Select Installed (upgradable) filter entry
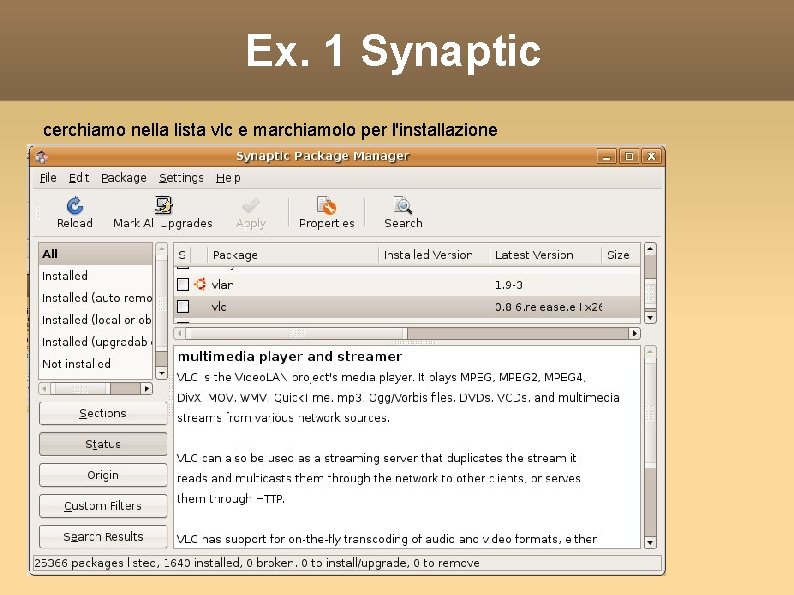 click(96, 342)
